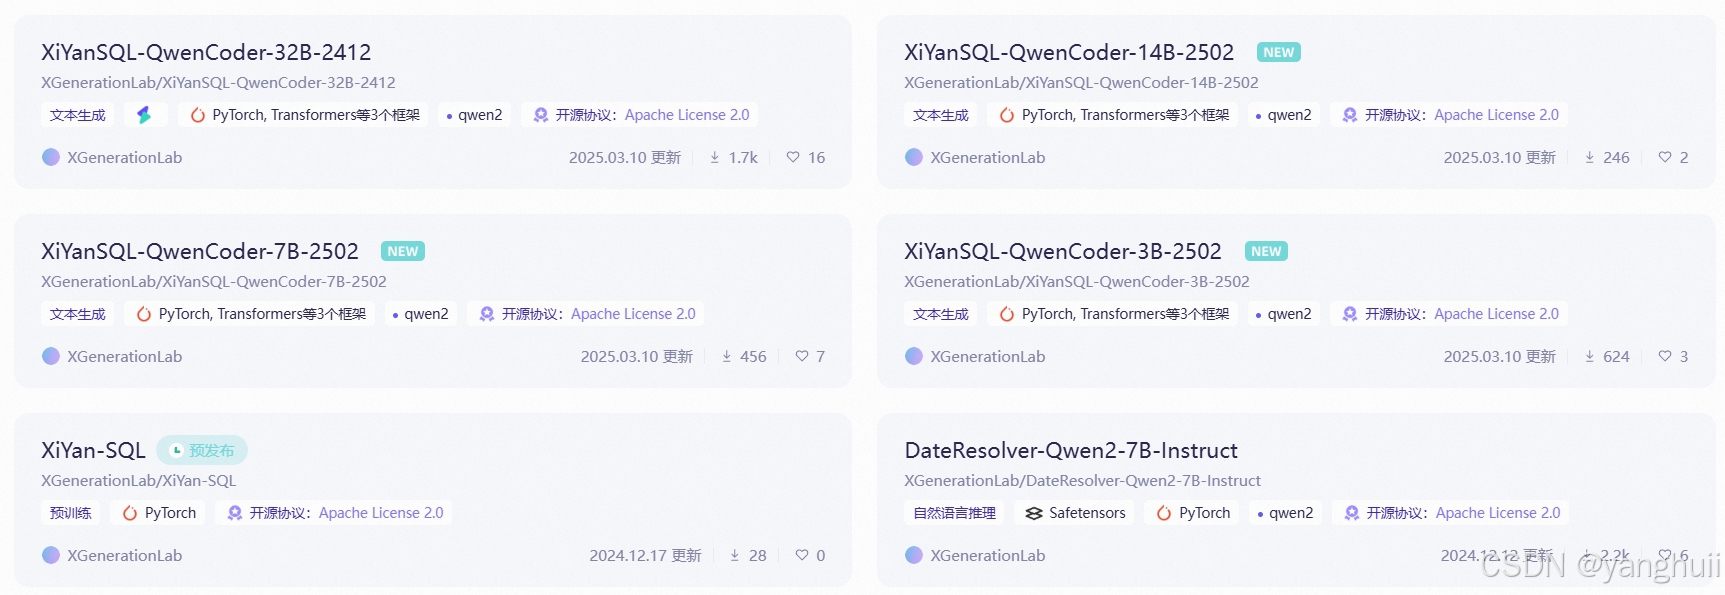Click the Safetensors layers icon on DateResolver card
The height and width of the screenshot is (595, 1725).
pyautogui.click(x=1034, y=513)
